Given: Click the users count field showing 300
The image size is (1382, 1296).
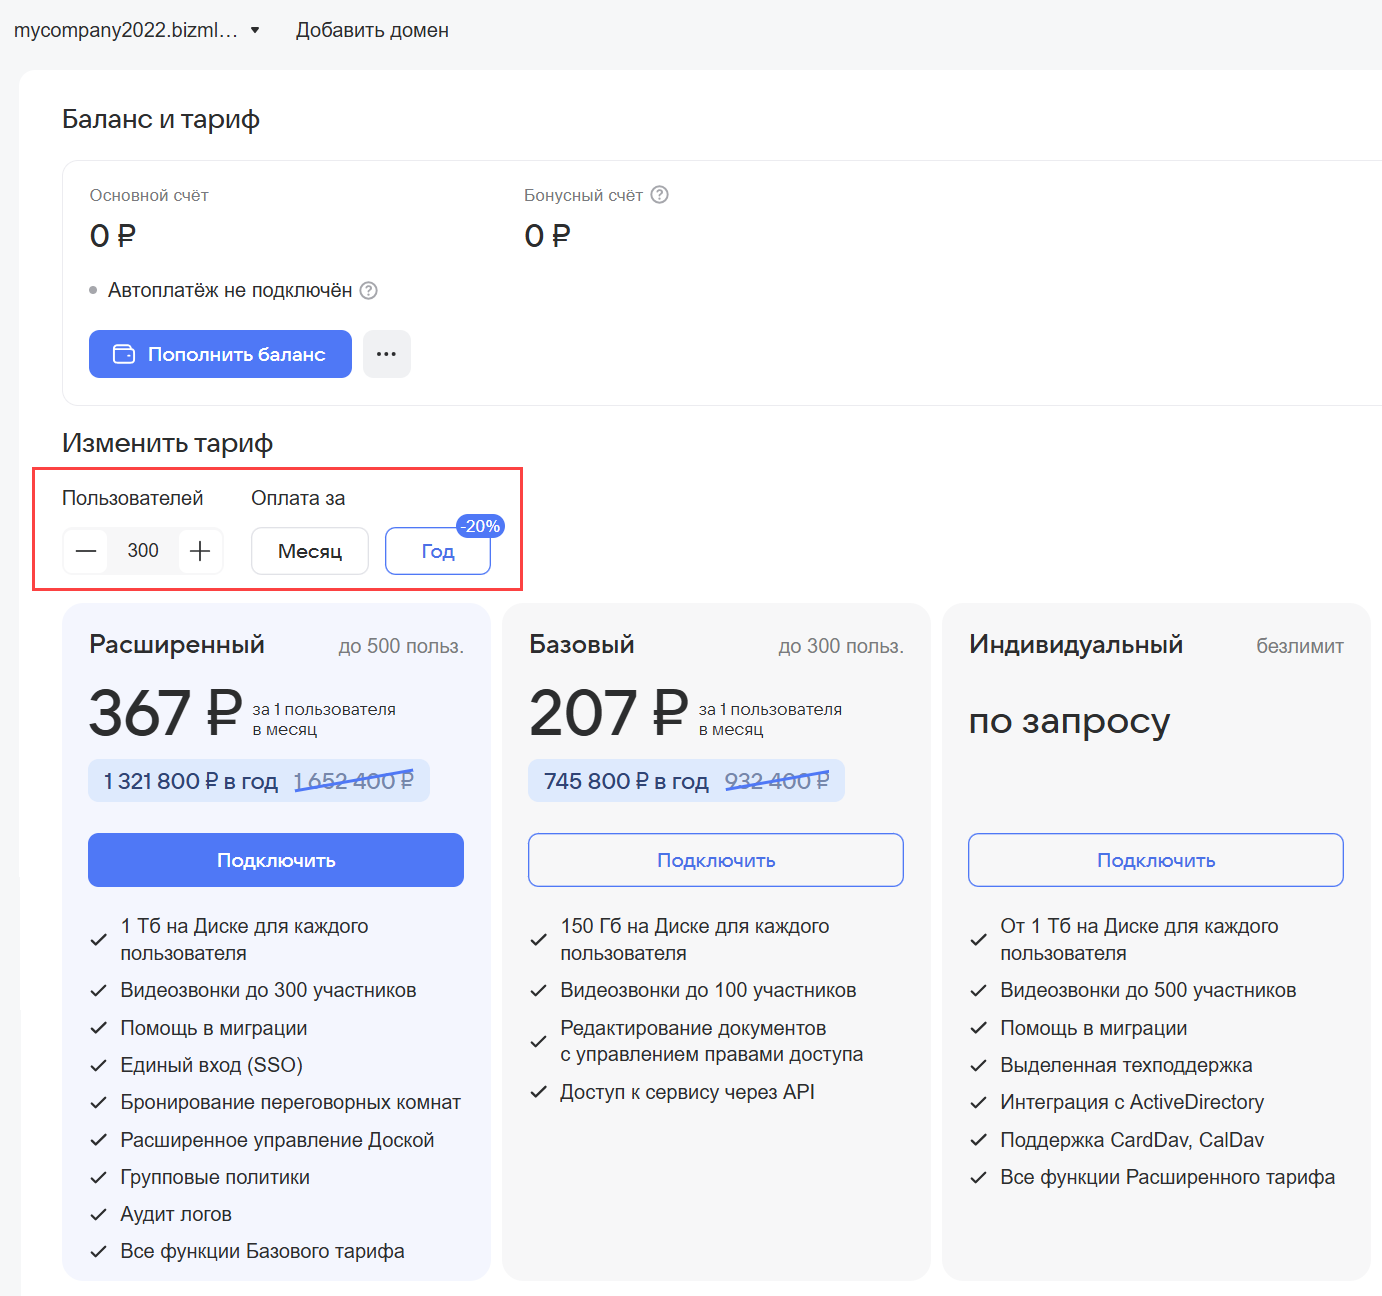Looking at the screenshot, I should 143,551.
